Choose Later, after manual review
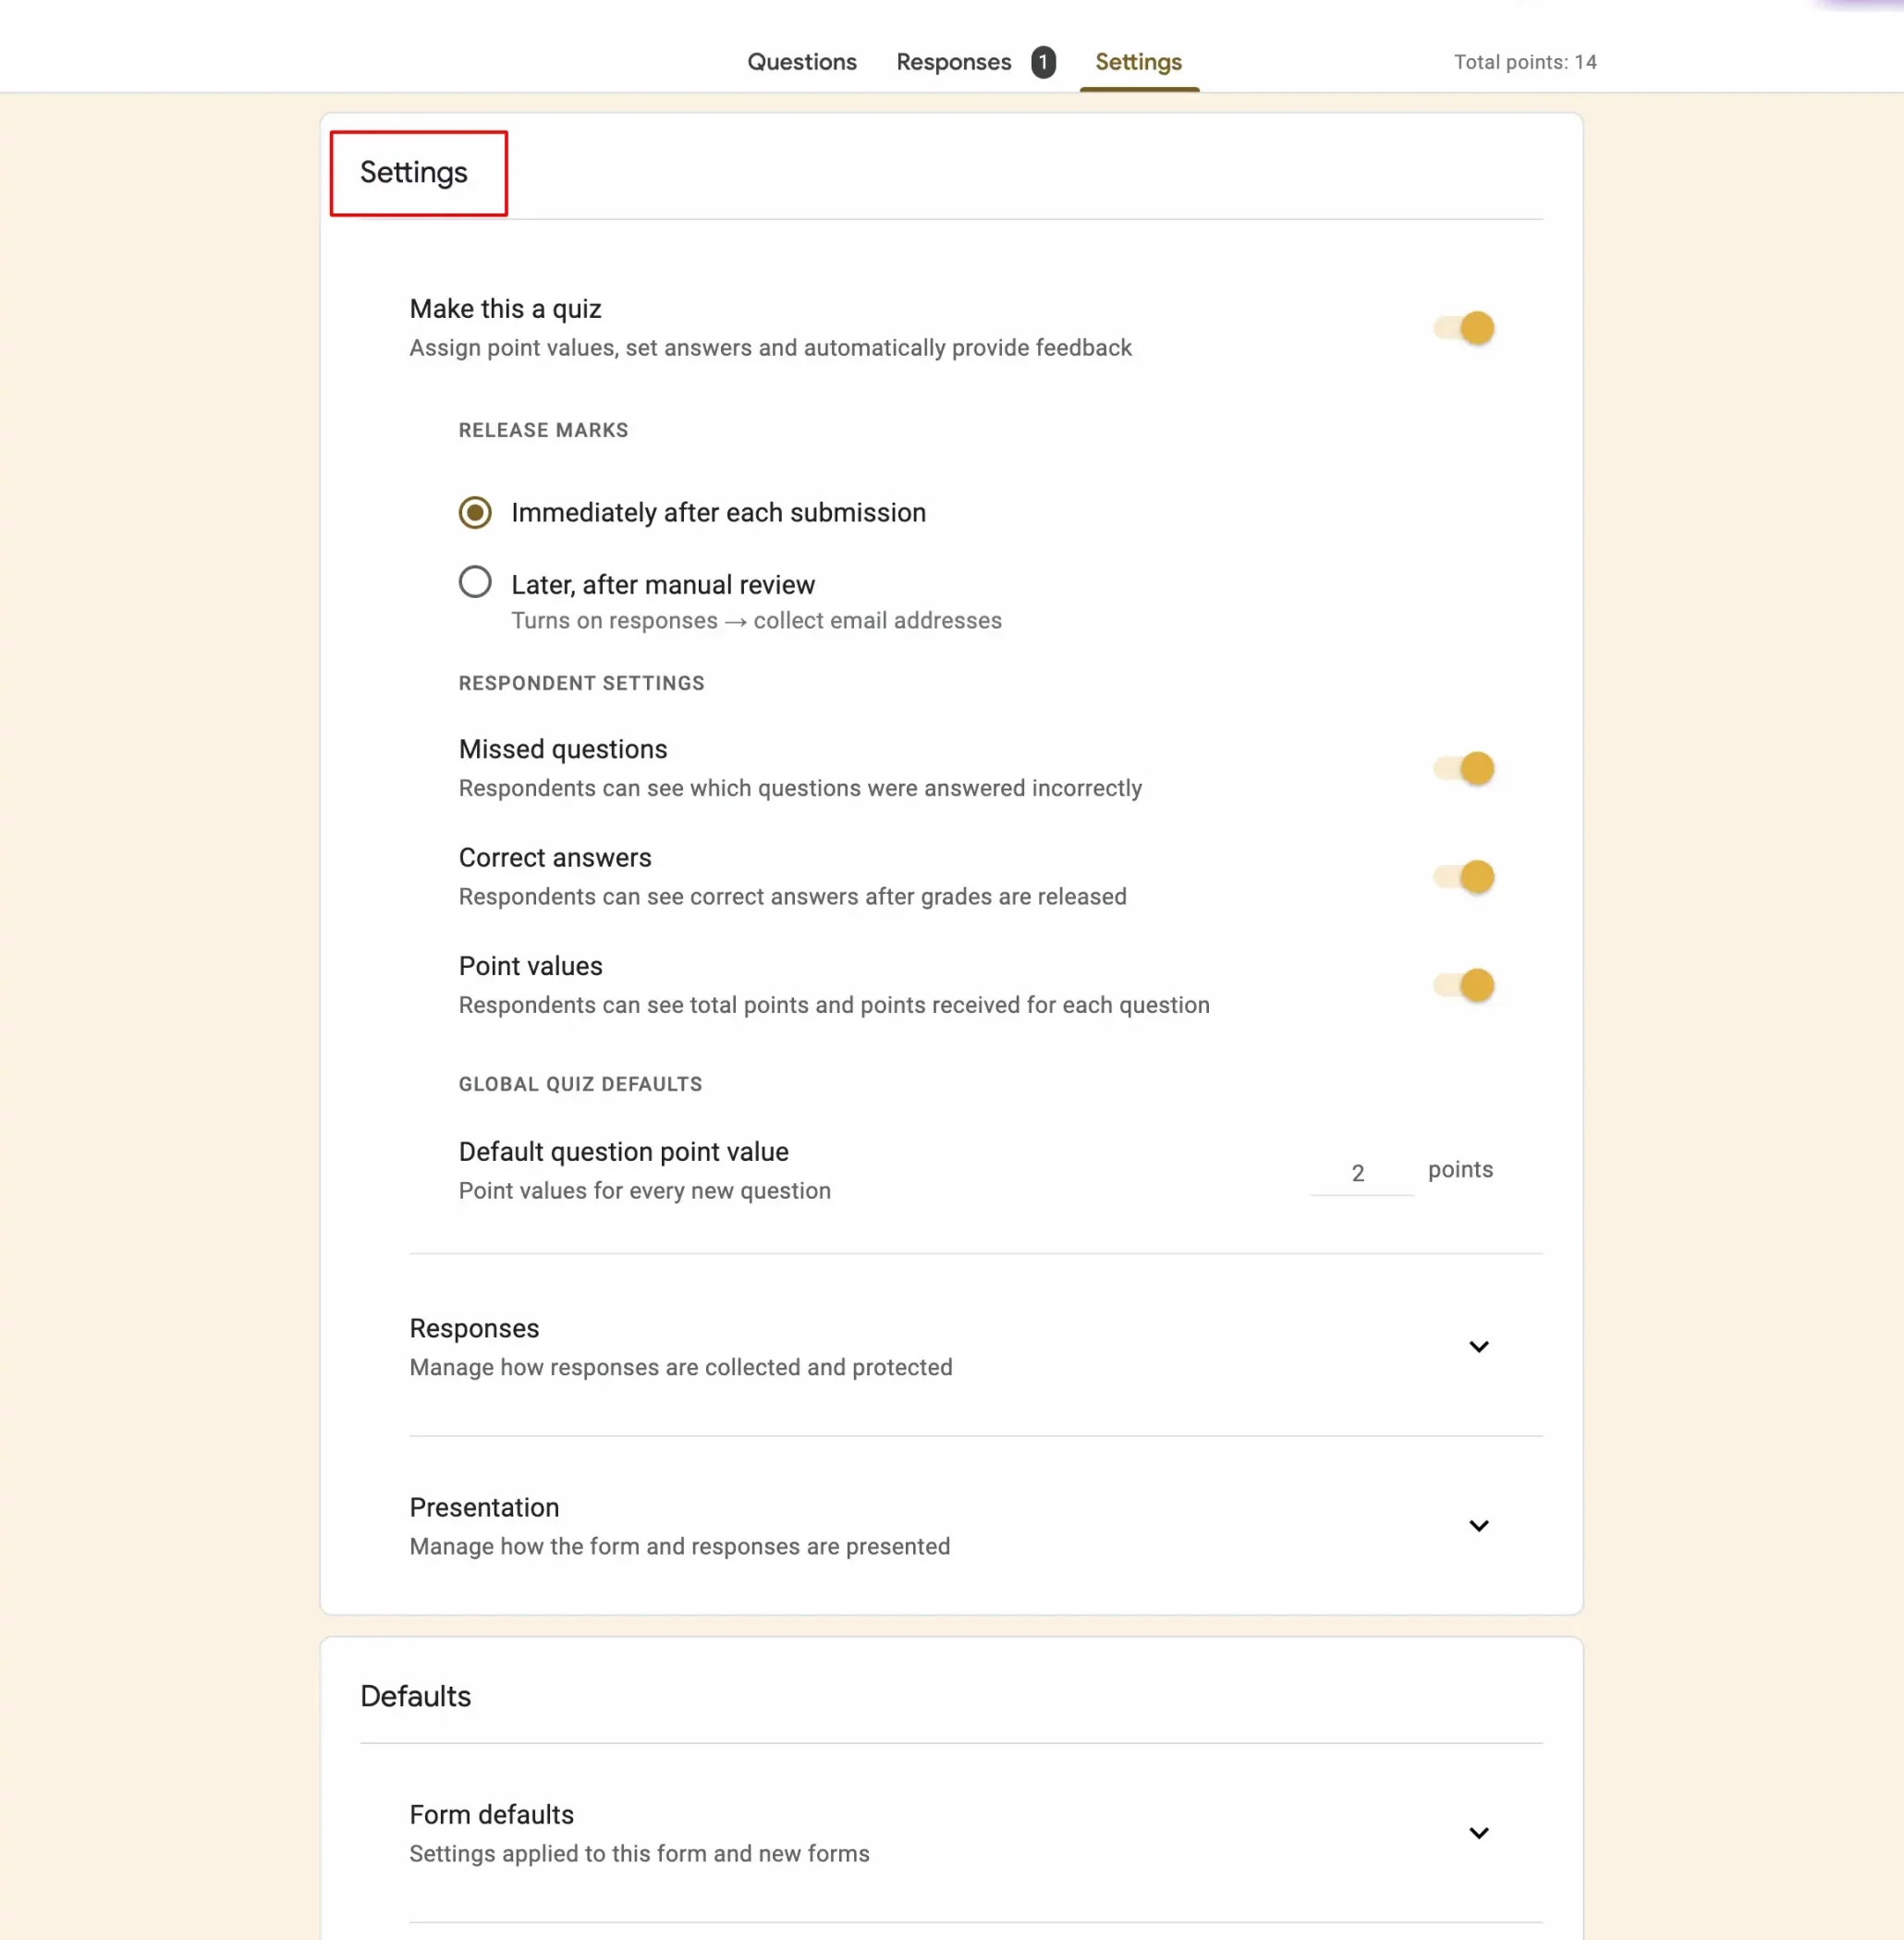Viewport: 1904px width, 1940px height. pyautogui.click(x=475, y=582)
